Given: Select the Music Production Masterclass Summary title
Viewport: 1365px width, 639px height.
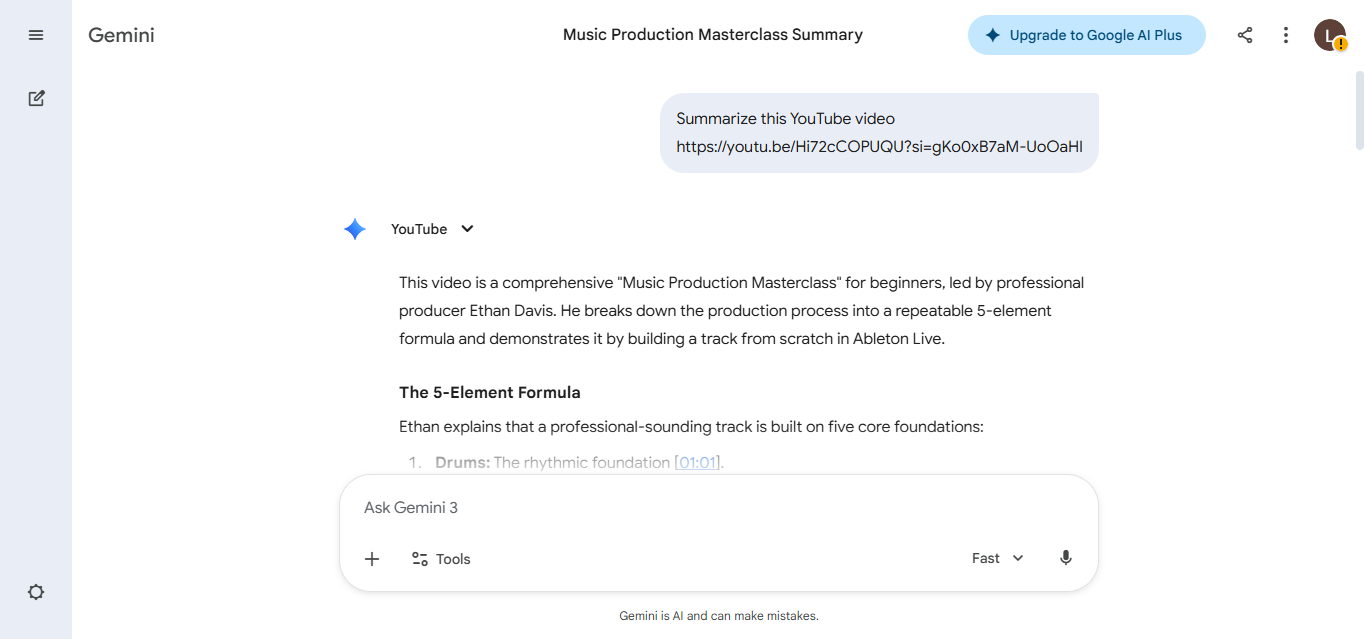Looking at the screenshot, I should click(712, 34).
